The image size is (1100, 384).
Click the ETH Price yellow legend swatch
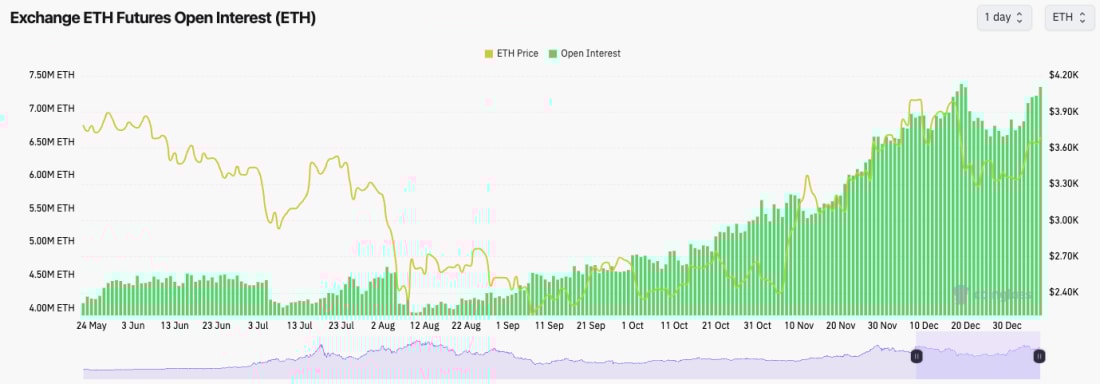489,54
